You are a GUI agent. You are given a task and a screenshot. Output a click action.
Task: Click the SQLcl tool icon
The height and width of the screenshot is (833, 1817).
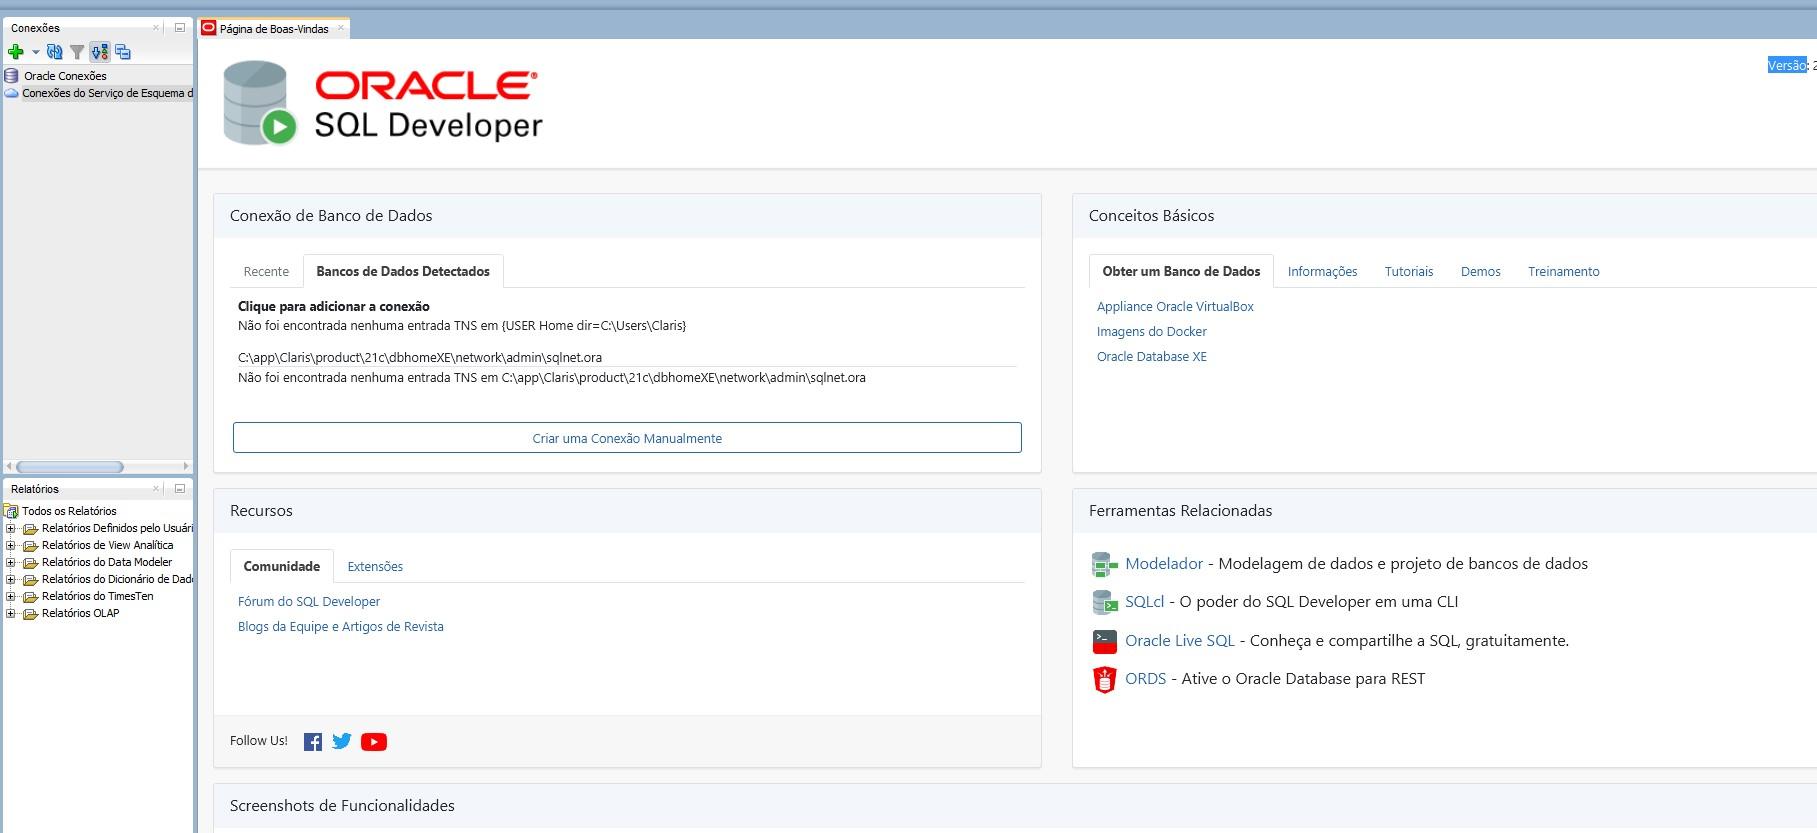point(1104,602)
